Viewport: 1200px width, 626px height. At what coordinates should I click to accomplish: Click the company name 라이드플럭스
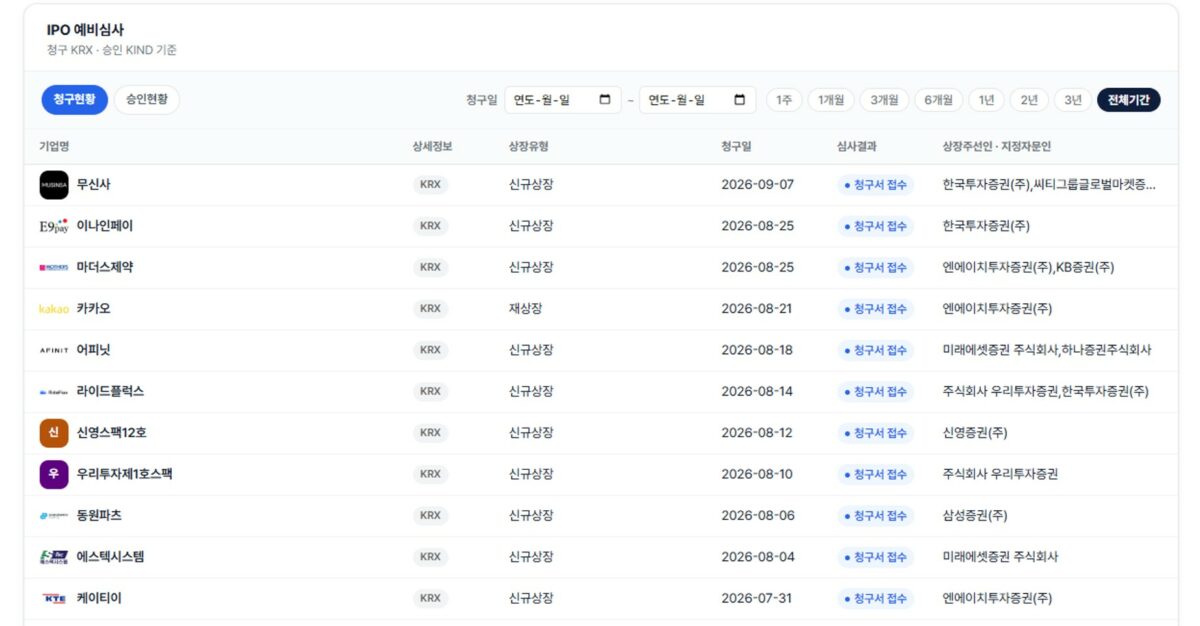click(x=110, y=392)
